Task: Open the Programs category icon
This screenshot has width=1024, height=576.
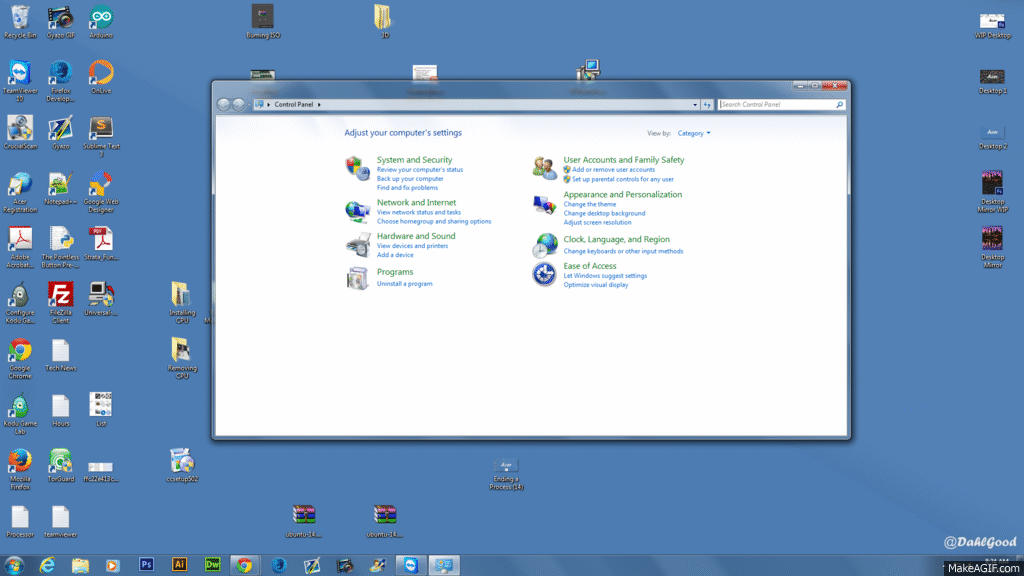Action: [x=357, y=278]
